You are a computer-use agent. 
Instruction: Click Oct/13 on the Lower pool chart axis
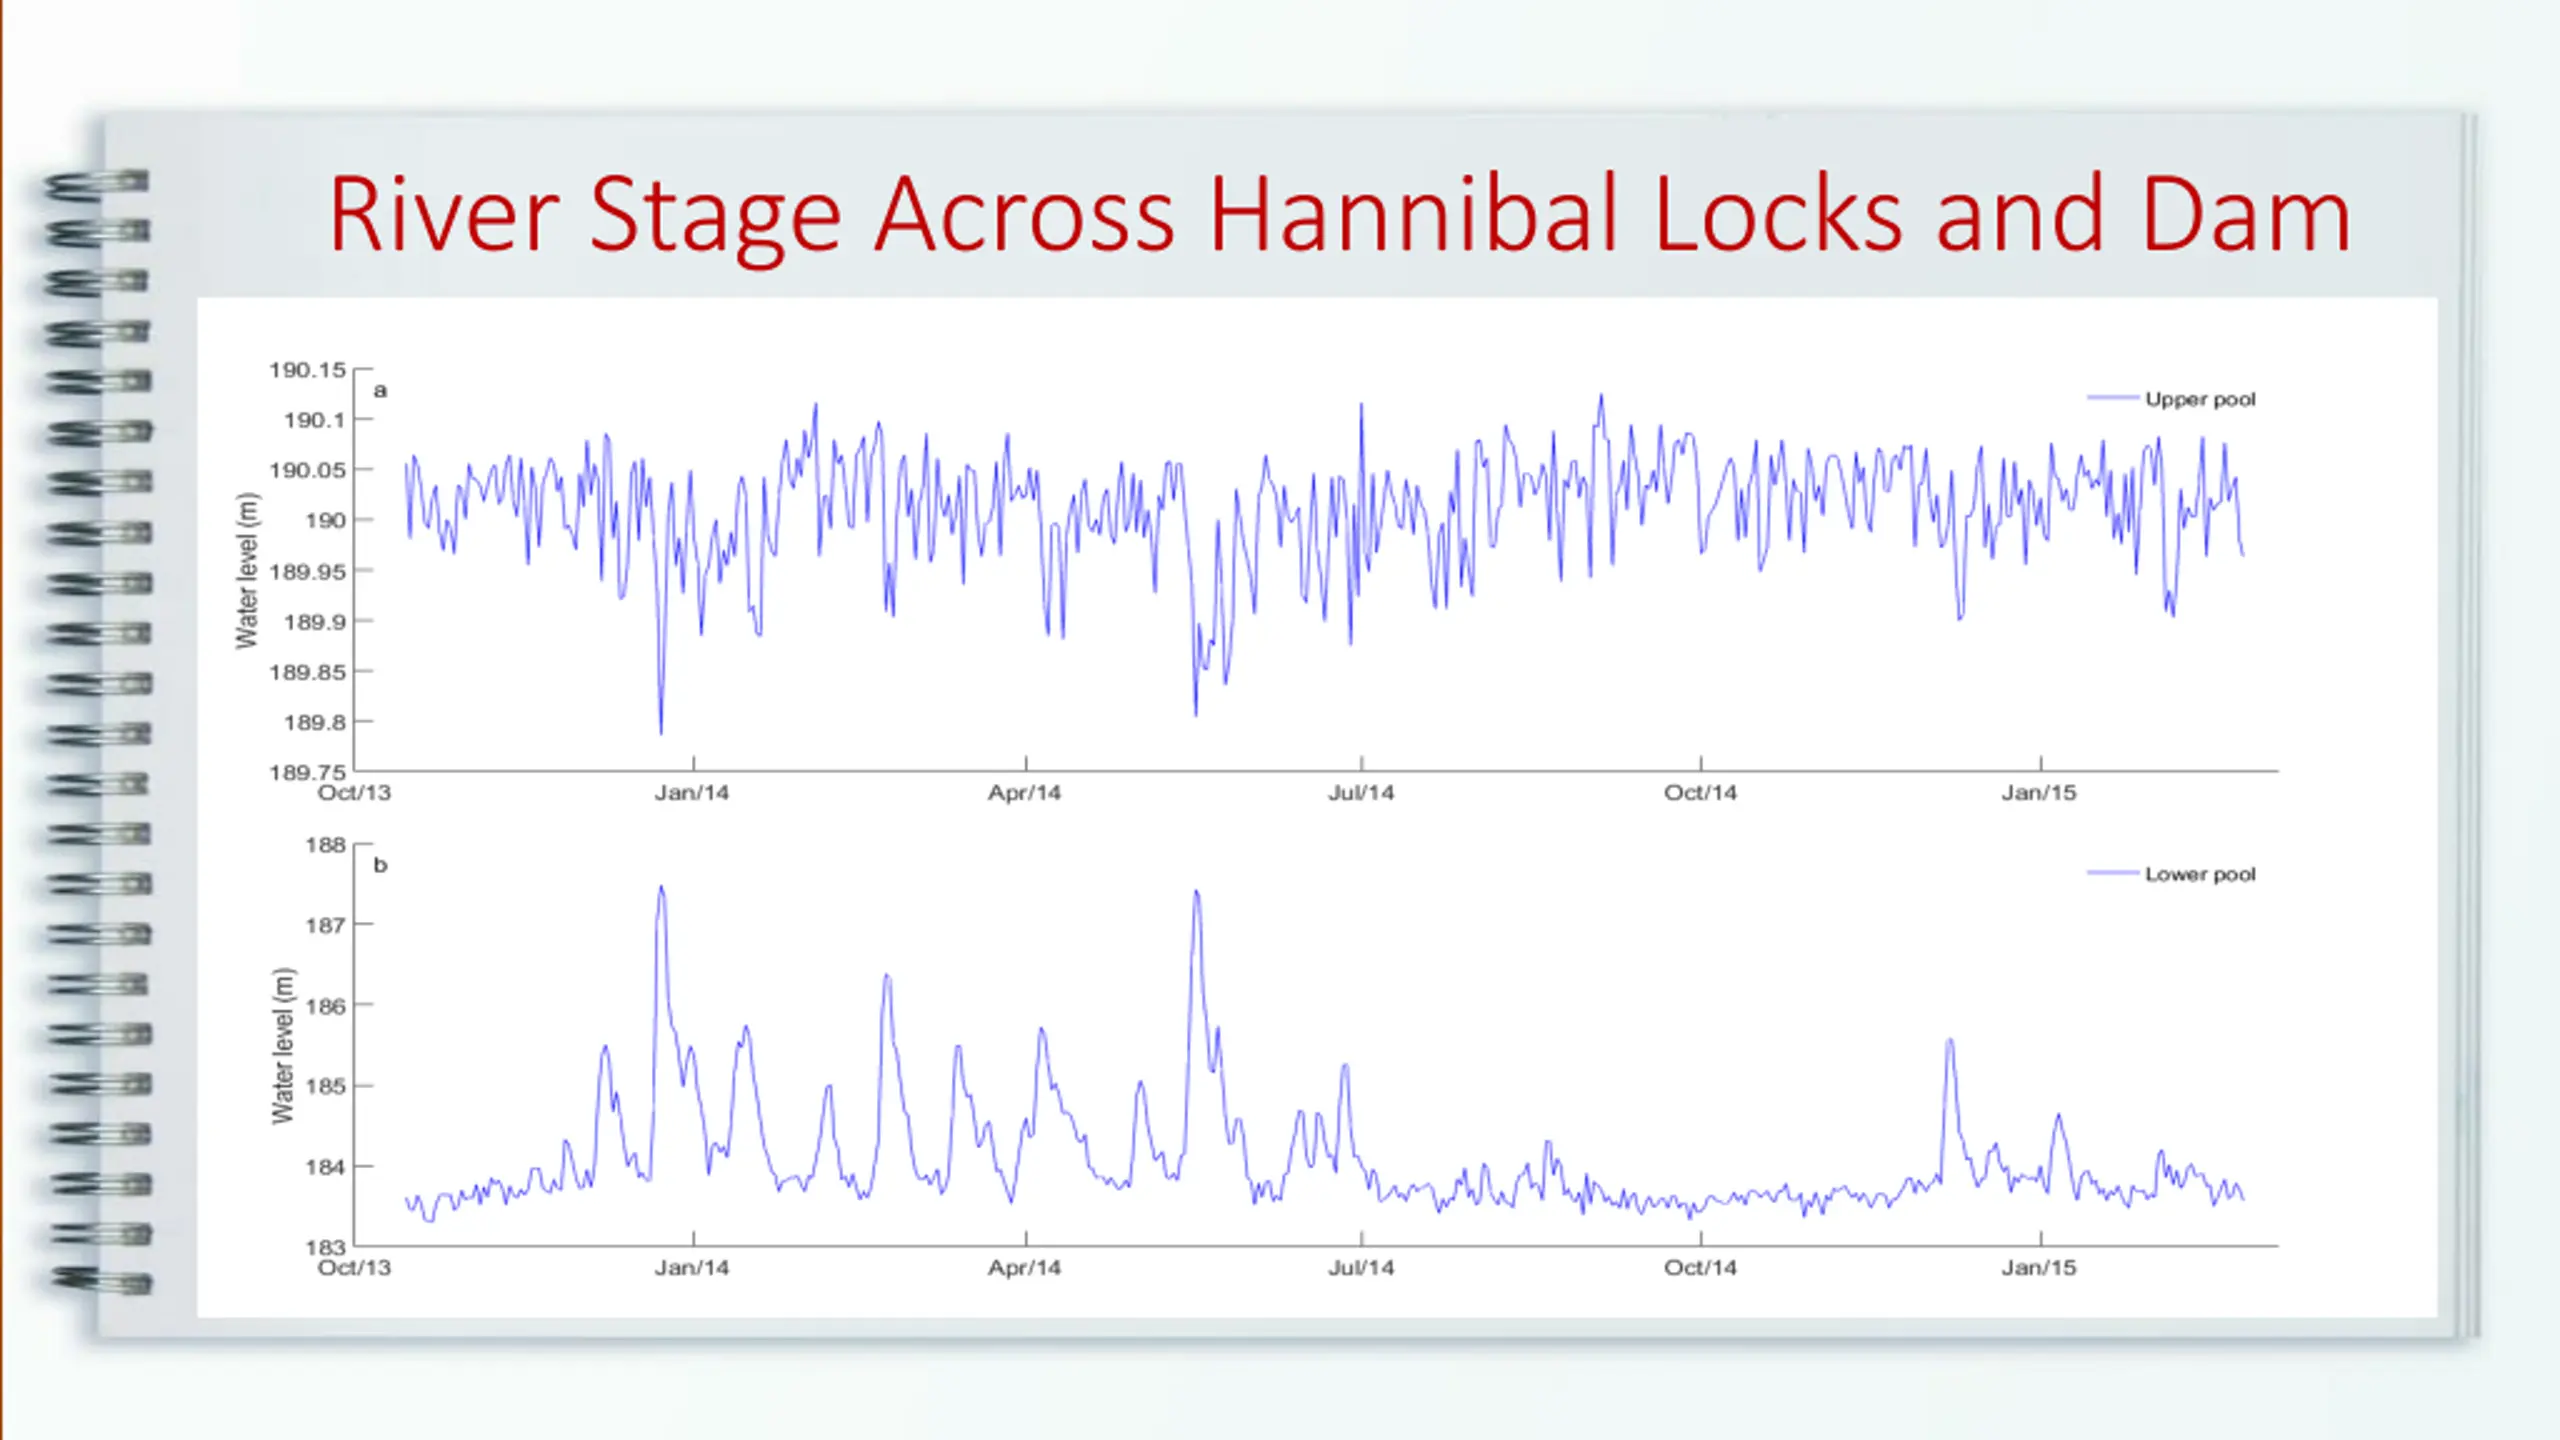coord(354,1268)
